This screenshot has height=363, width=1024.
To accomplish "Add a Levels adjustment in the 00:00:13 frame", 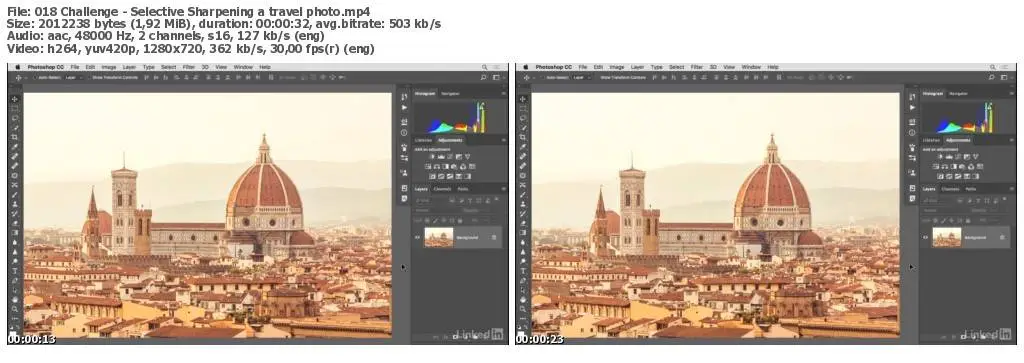I will 441,156.
